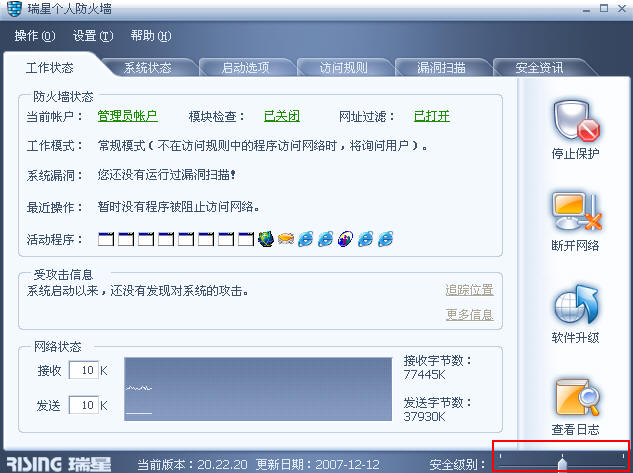Click the 77445K received bytes value
This screenshot has height=473, width=633.
tap(424, 375)
